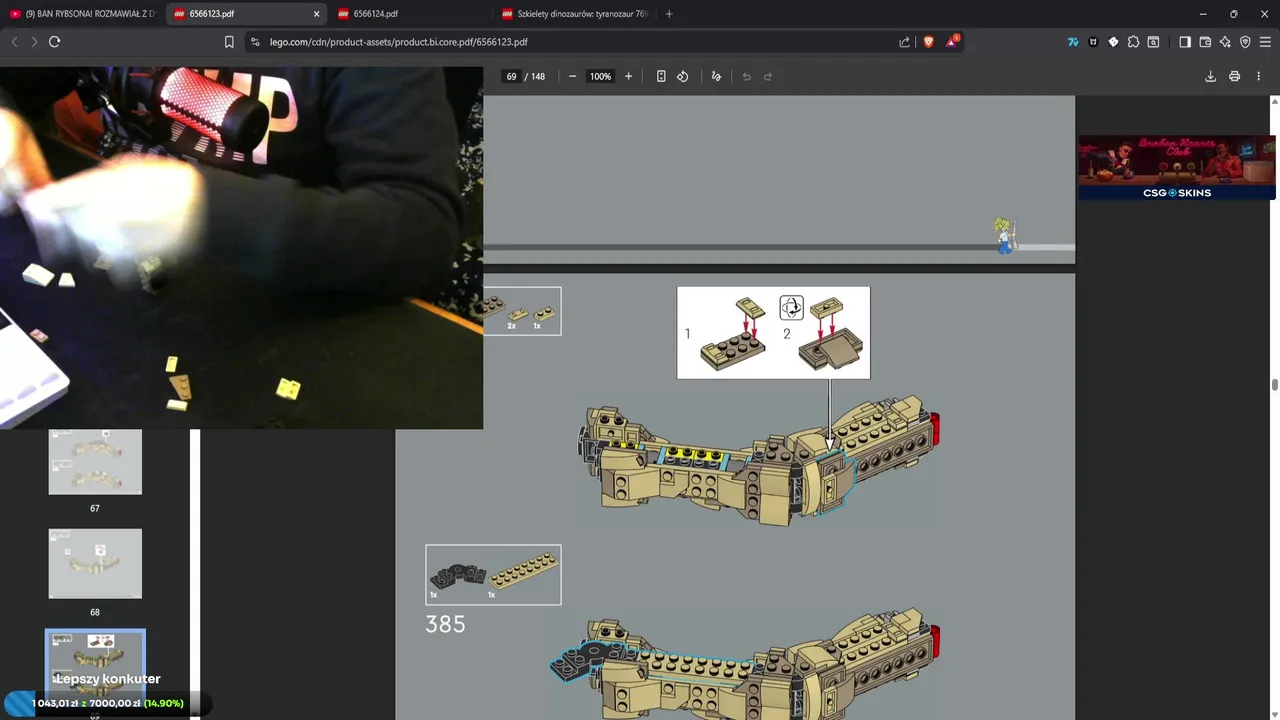Toggle the browser sidebar panel
This screenshot has height=720, width=1280.
[1185, 42]
